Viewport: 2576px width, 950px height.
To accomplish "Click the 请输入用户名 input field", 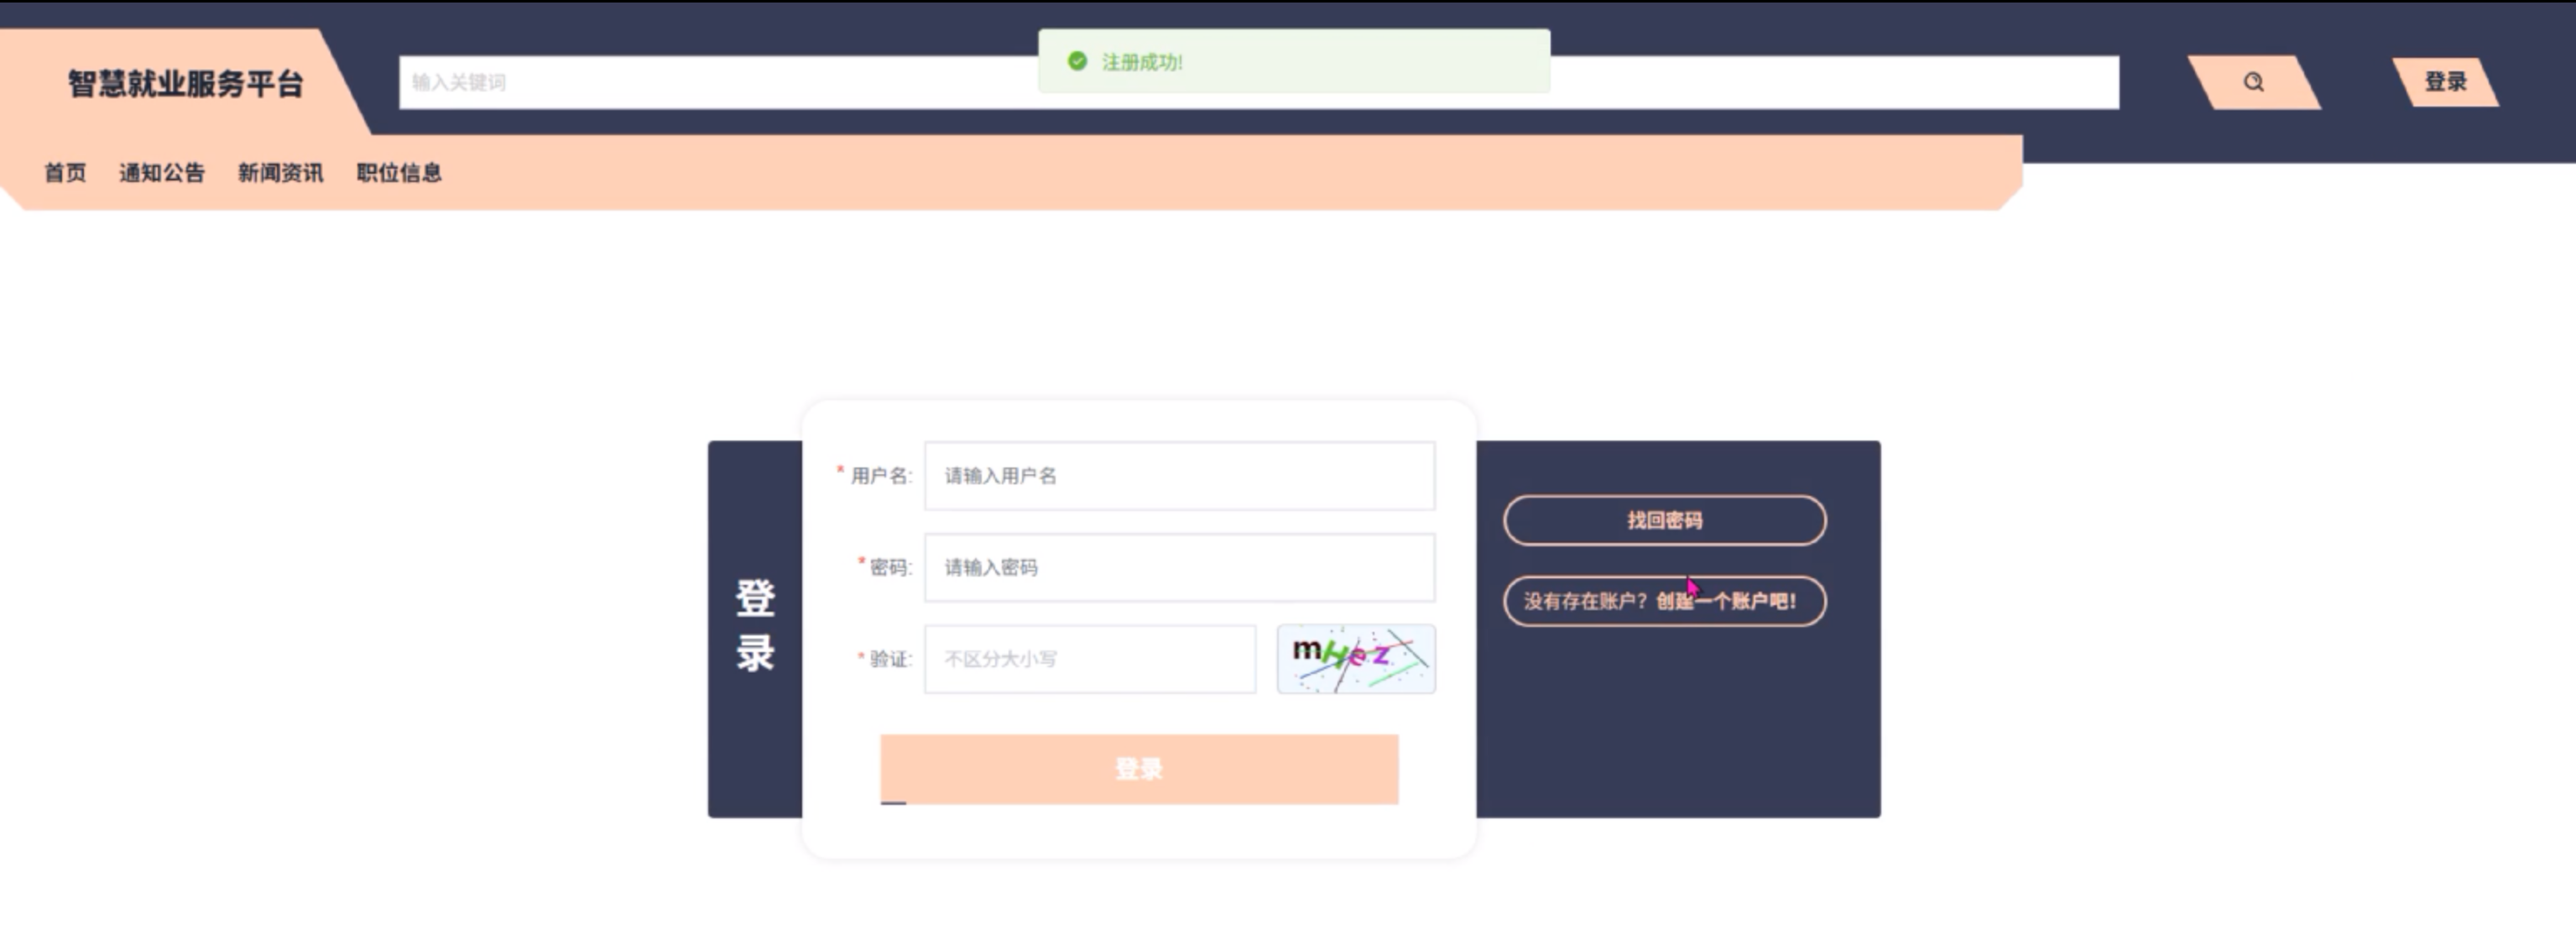I will (x=1179, y=476).
